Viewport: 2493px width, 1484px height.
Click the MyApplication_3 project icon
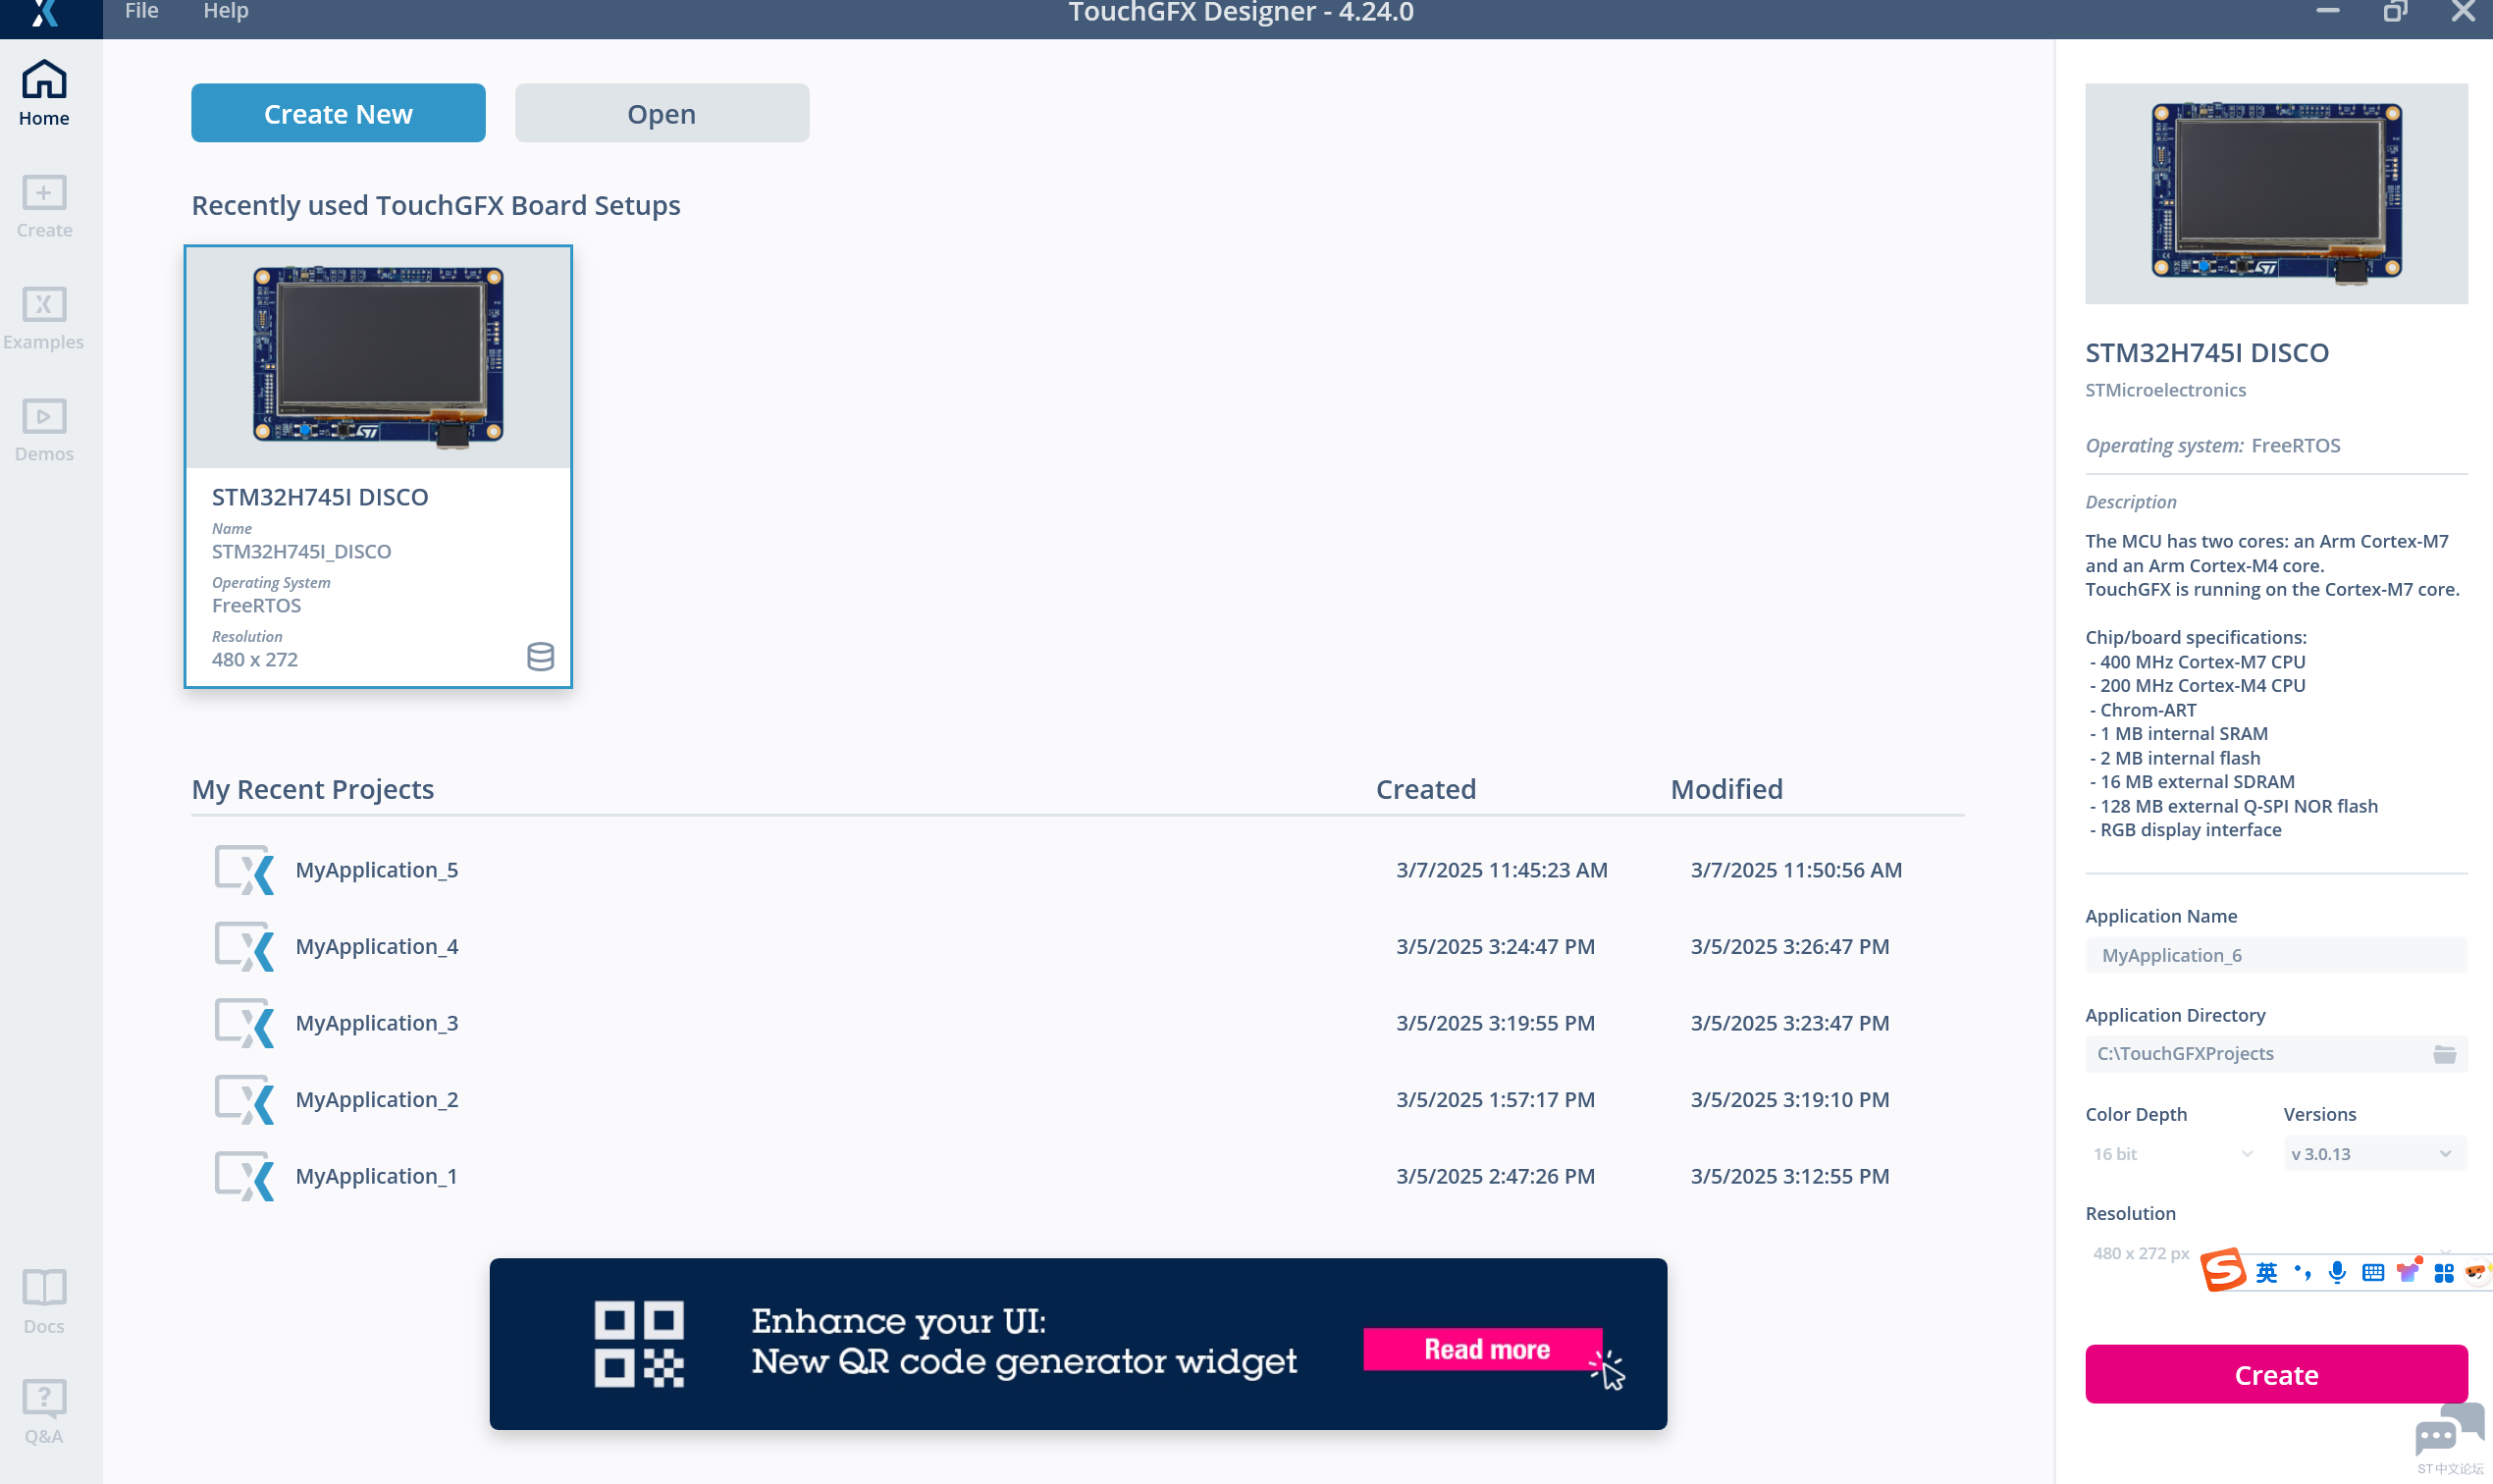tap(244, 1023)
